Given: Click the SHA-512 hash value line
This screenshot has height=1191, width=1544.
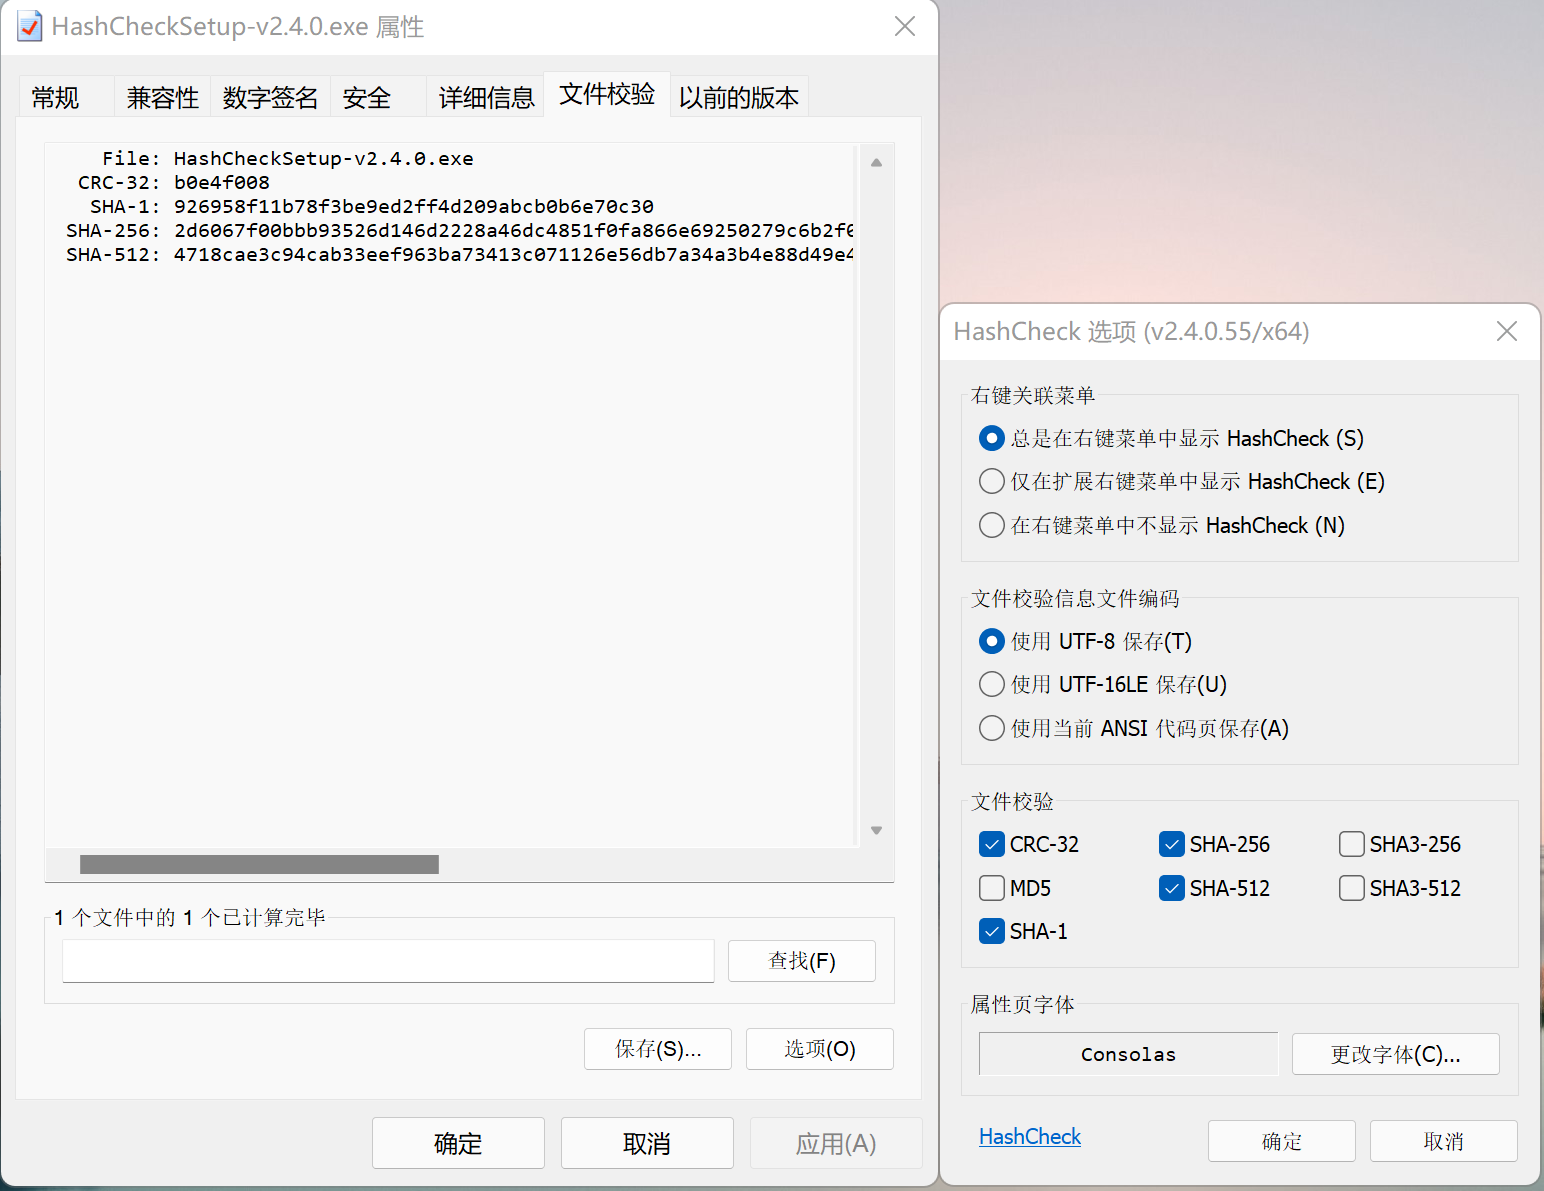Looking at the screenshot, I should [x=514, y=255].
